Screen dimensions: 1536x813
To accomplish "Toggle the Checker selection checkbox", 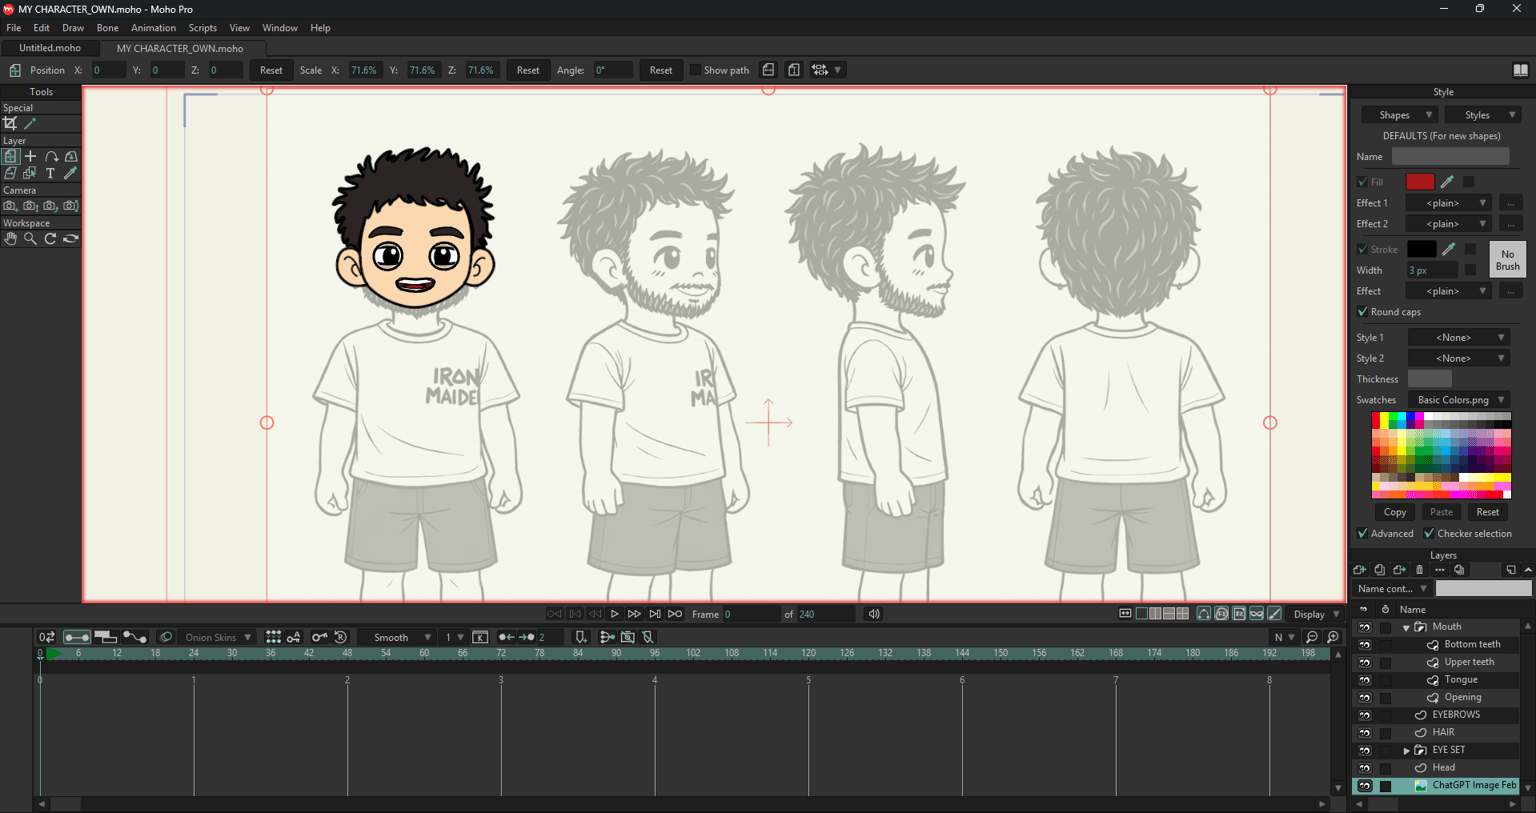I will click(1429, 534).
